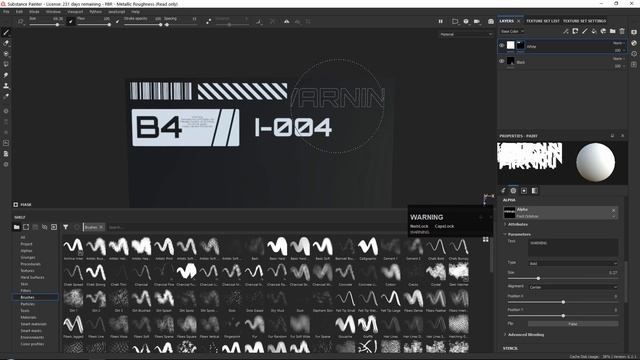Open the Edit menu
Image resolution: width=640 pixels, height=360 pixels.
pos(20,12)
